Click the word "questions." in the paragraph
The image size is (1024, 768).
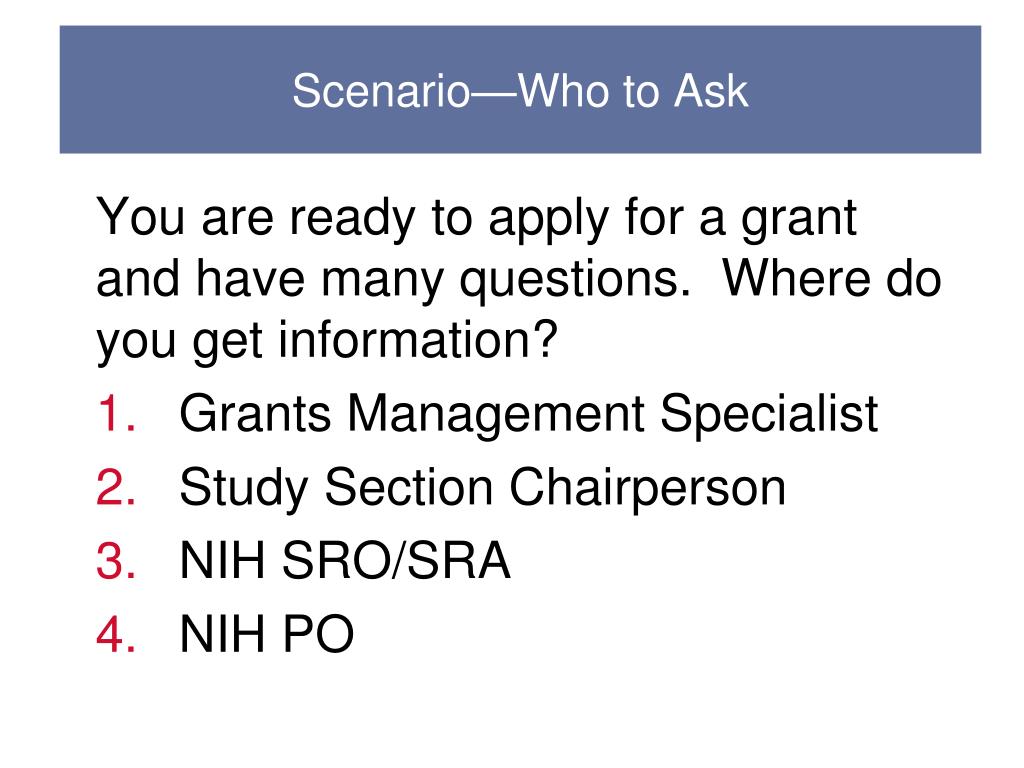tap(575, 281)
